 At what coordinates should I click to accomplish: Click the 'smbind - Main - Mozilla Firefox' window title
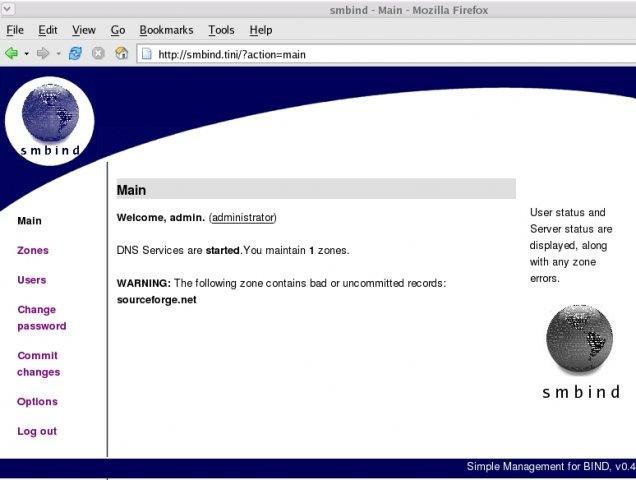pyautogui.click(x=408, y=10)
